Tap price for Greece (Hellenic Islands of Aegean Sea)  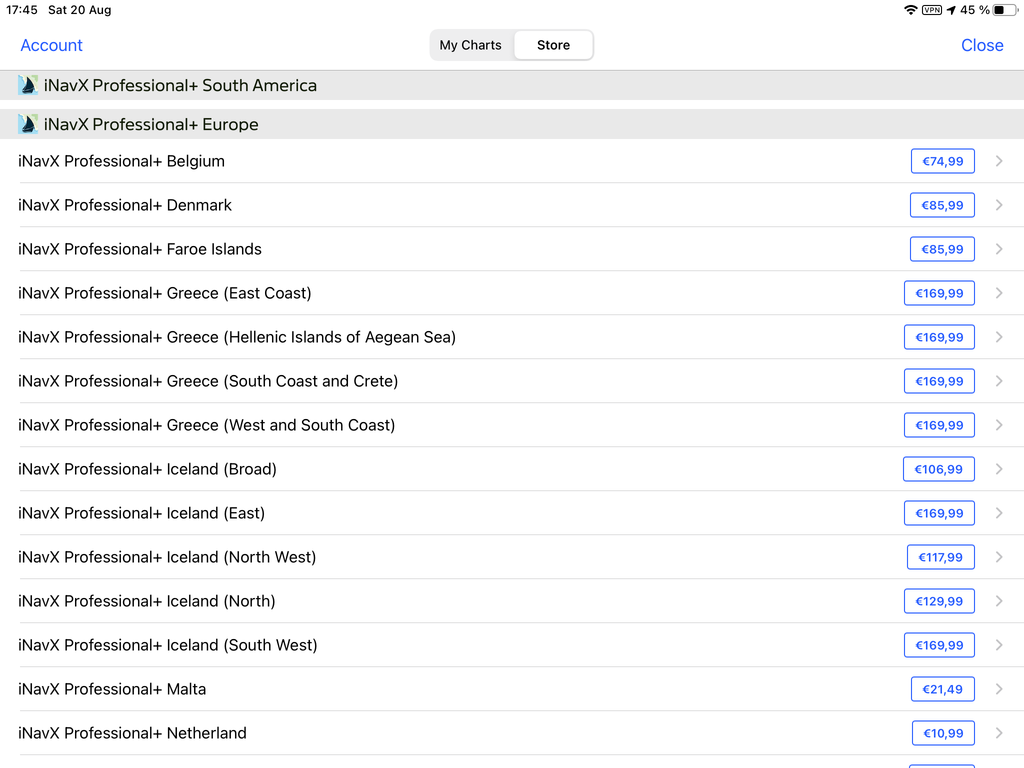click(939, 337)
